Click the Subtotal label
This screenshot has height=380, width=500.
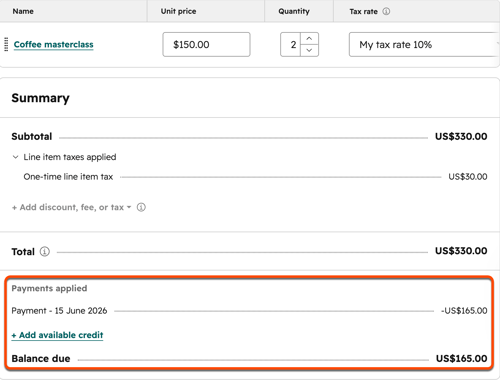[32, 136]
